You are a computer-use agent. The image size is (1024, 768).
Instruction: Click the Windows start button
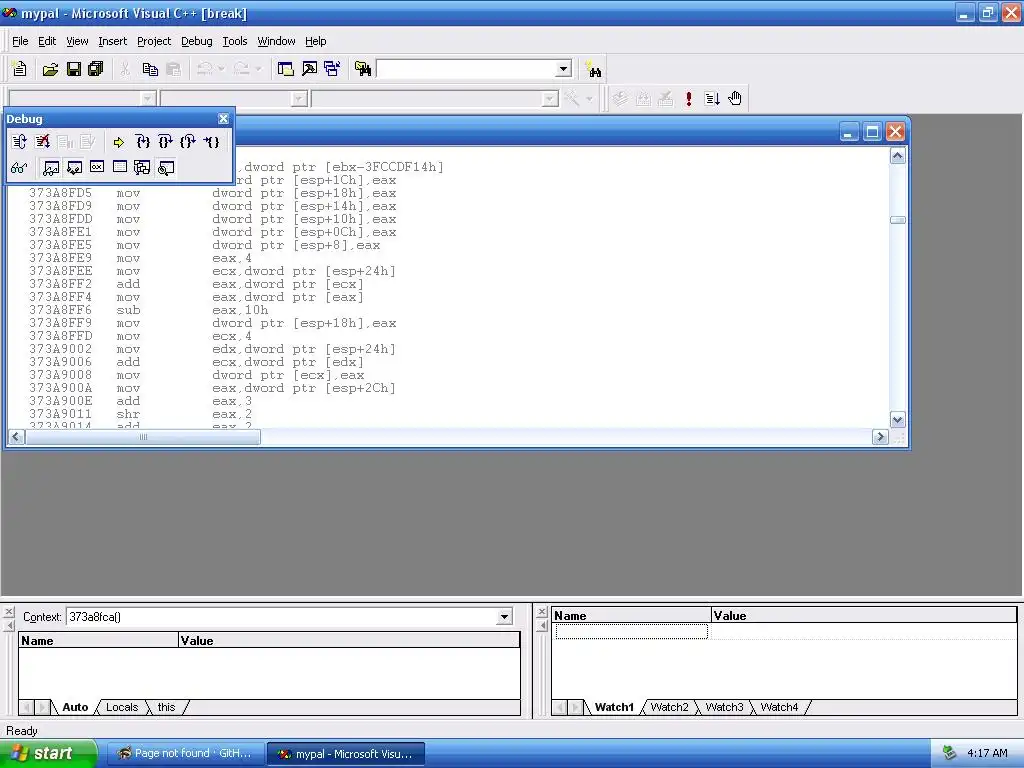[48, 754]
